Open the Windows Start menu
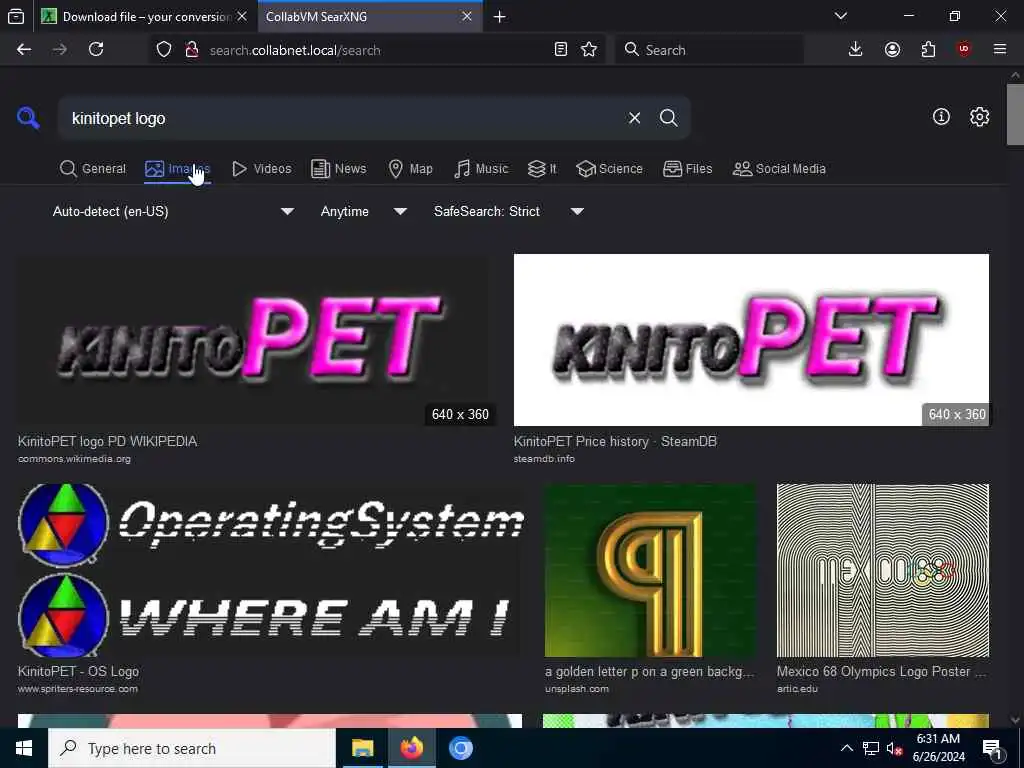 coord(24,748)
